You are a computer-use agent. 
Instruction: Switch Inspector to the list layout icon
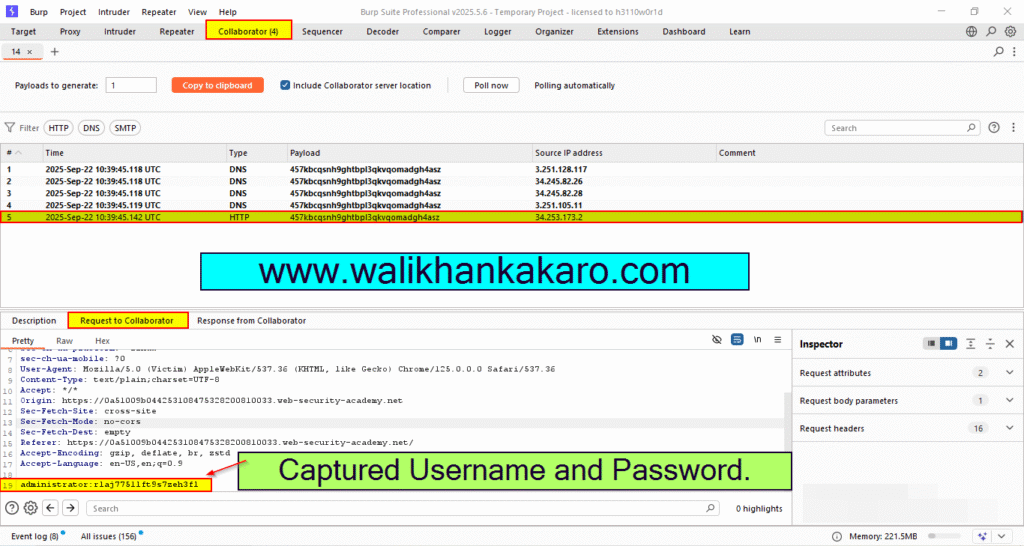932,344
